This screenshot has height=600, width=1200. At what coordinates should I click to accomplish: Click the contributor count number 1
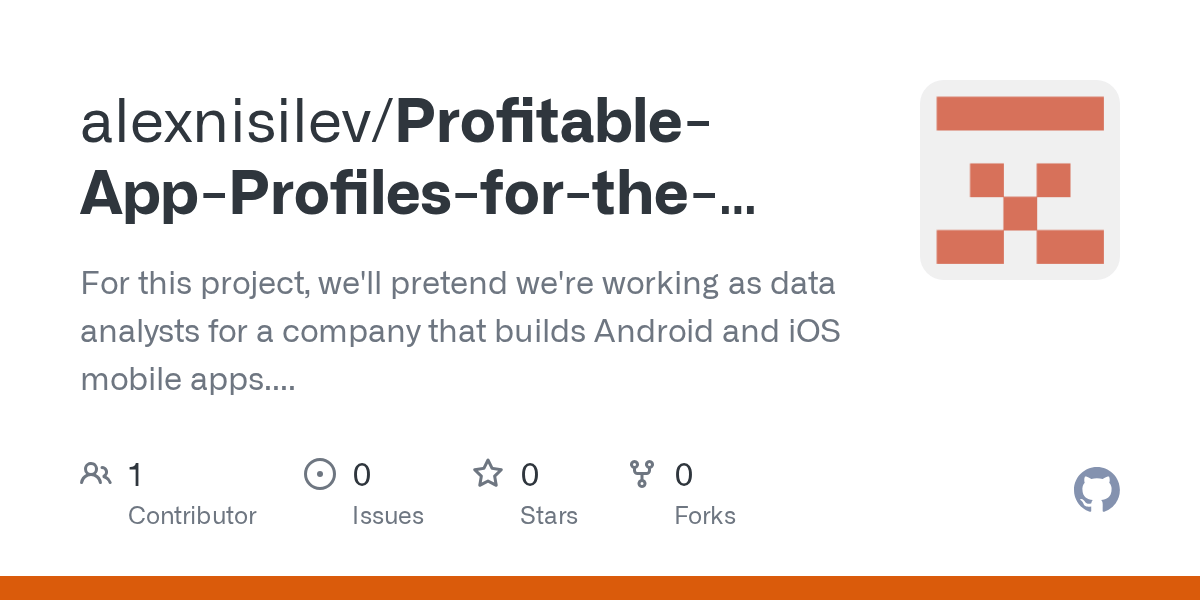135,474
